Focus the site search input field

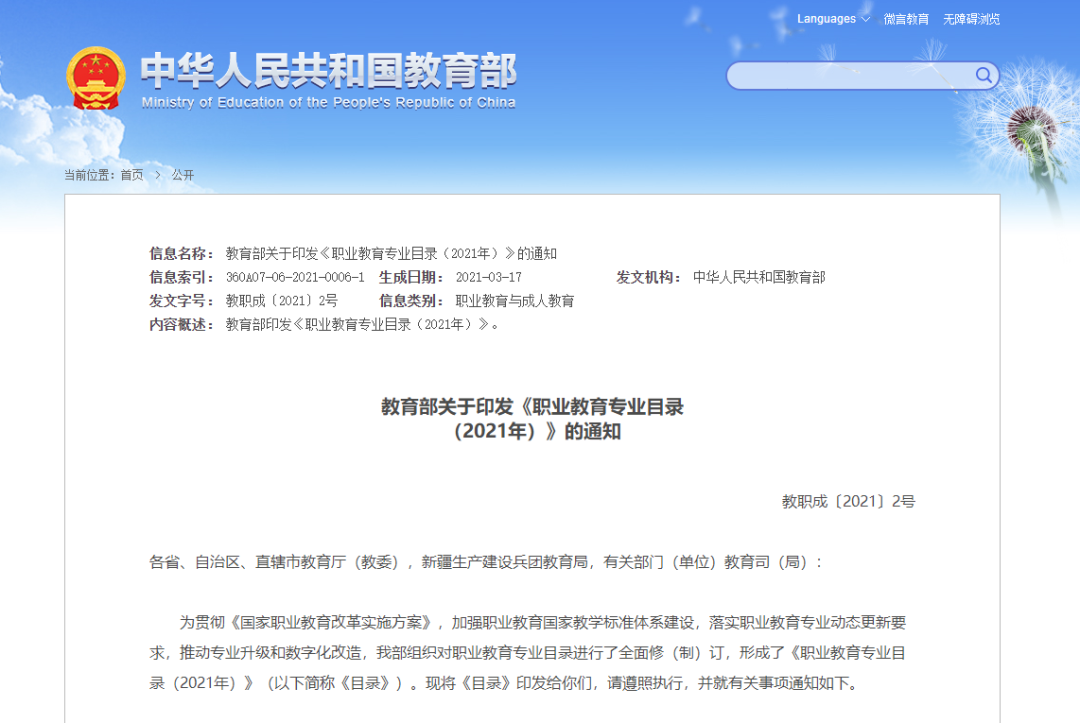[x=862, y=75]
